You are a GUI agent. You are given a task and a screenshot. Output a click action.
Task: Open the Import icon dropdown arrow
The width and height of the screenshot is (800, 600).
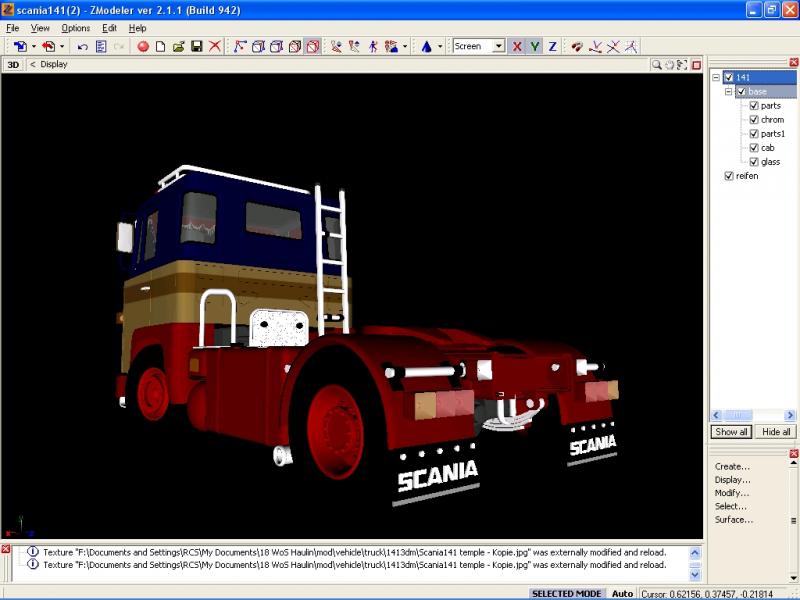click(34, 47)
